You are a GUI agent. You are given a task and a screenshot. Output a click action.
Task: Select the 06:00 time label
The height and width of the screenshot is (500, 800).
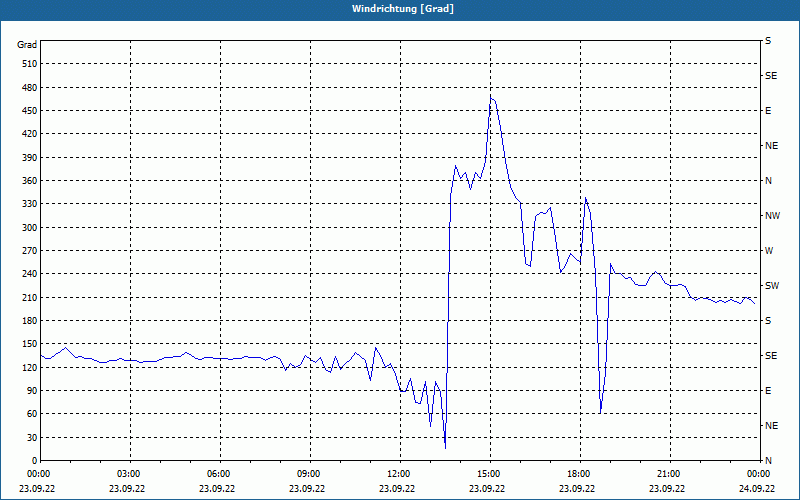pyautogui.click(x=219, y=474)
